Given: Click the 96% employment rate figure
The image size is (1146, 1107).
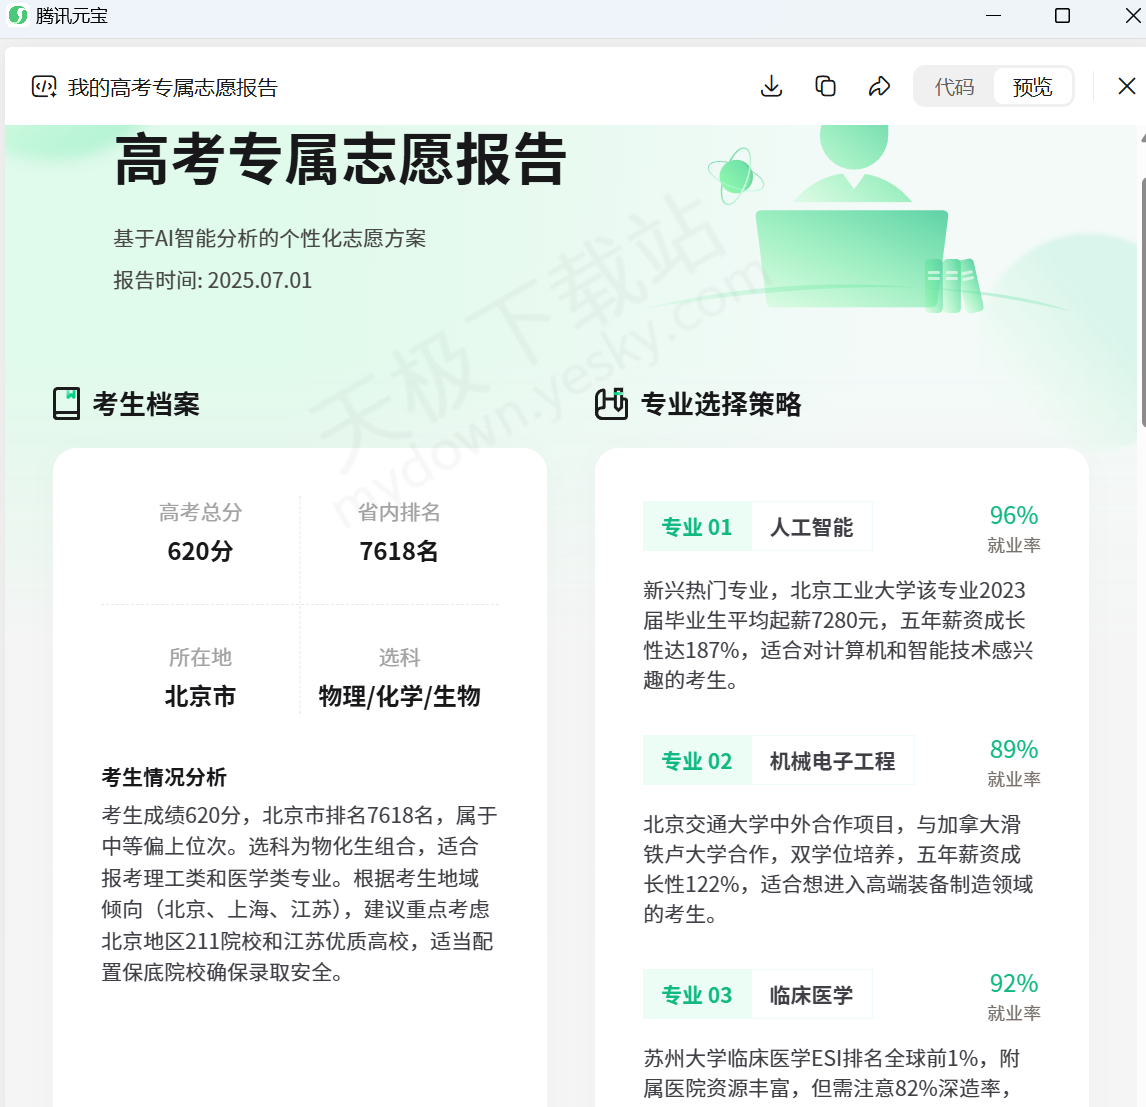Looking at the screenshot, I should pos(1013,516).
